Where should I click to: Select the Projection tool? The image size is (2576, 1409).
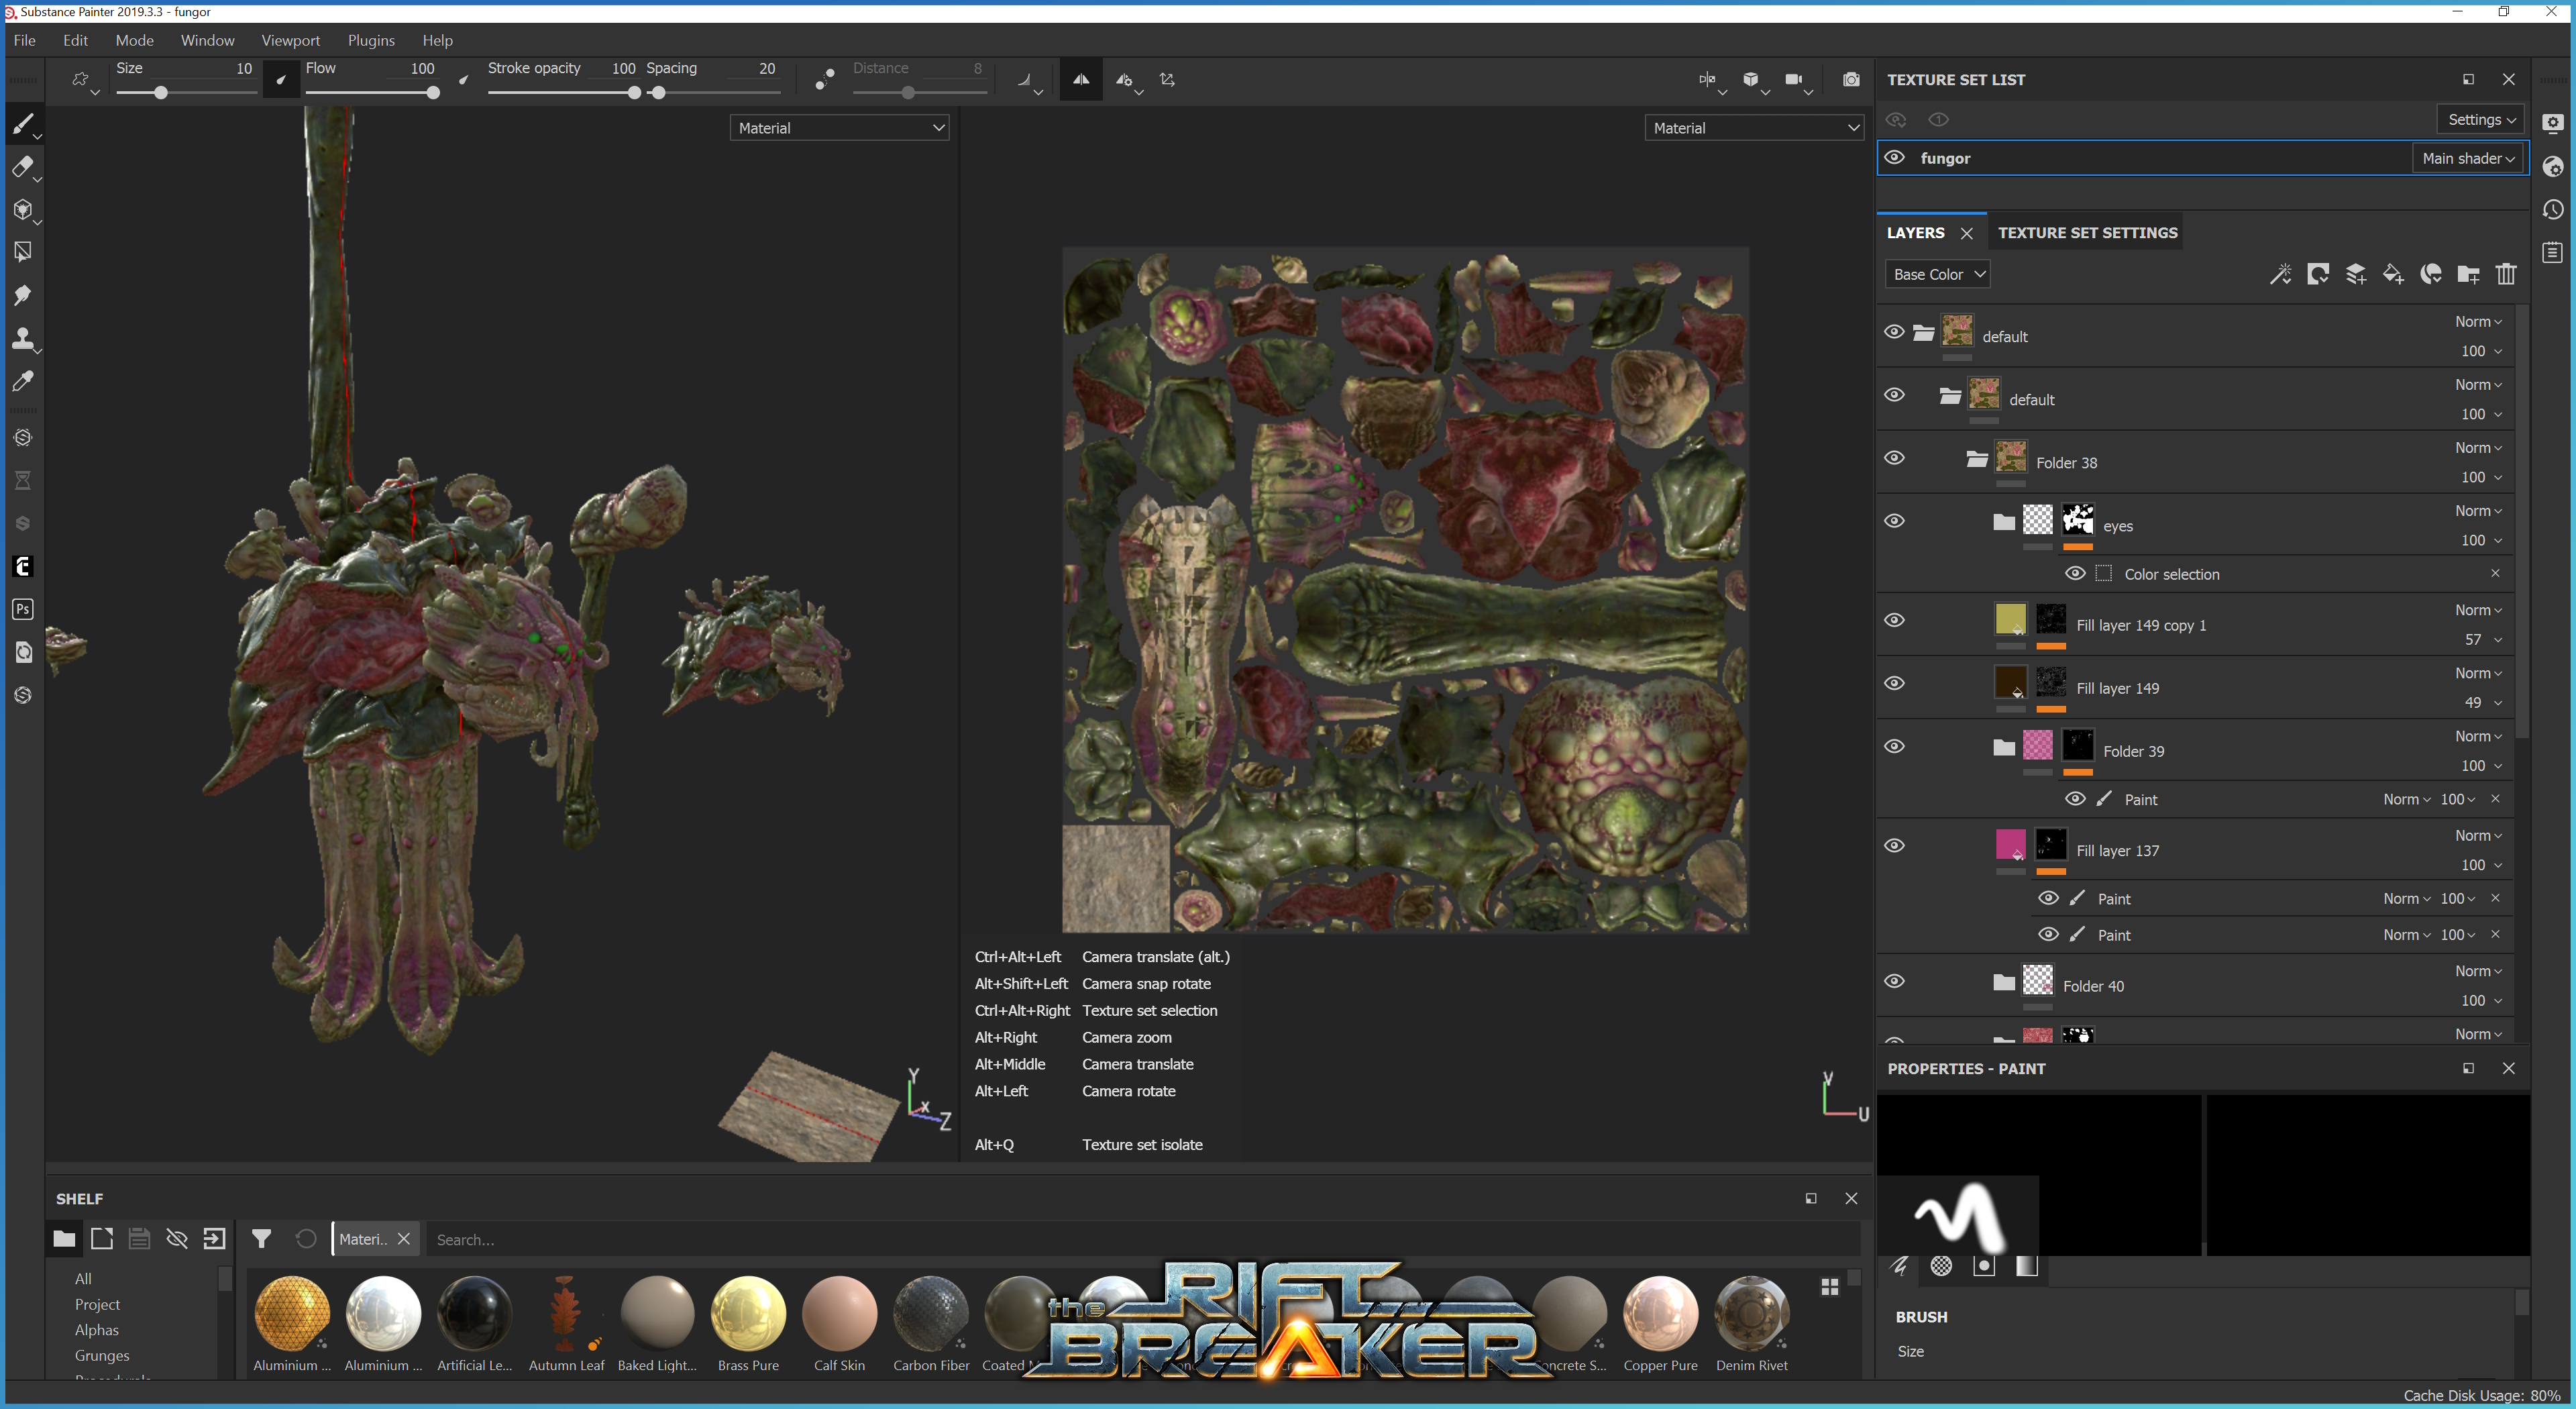tap(22, 210)
